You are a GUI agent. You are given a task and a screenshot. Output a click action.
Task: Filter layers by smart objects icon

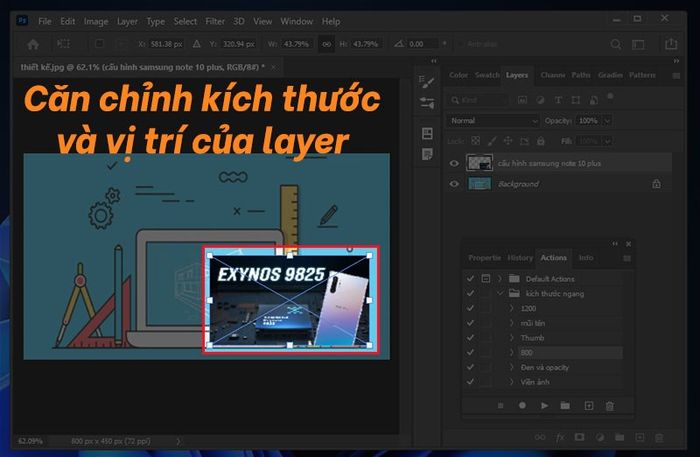click(x=594, y=100)
